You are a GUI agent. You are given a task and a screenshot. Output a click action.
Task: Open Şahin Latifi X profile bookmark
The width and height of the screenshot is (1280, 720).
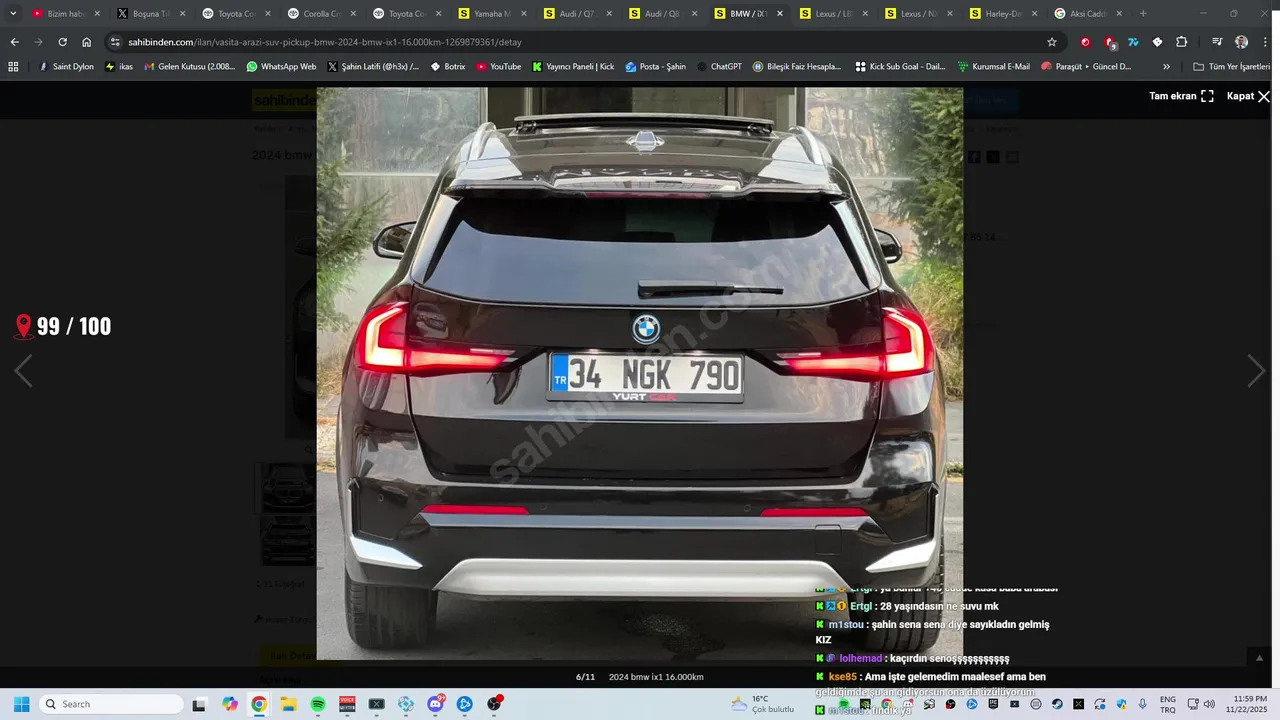pyautogui.click(x=373, y=67)
